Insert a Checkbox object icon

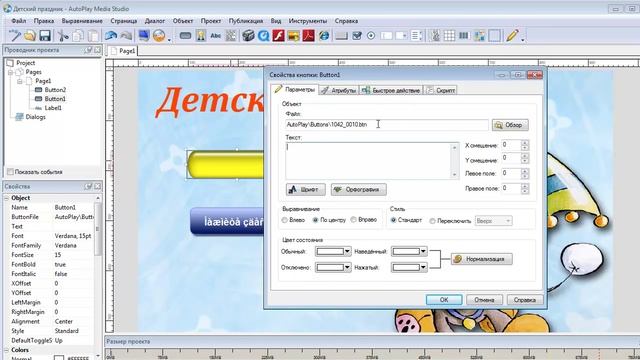[356, 36]
